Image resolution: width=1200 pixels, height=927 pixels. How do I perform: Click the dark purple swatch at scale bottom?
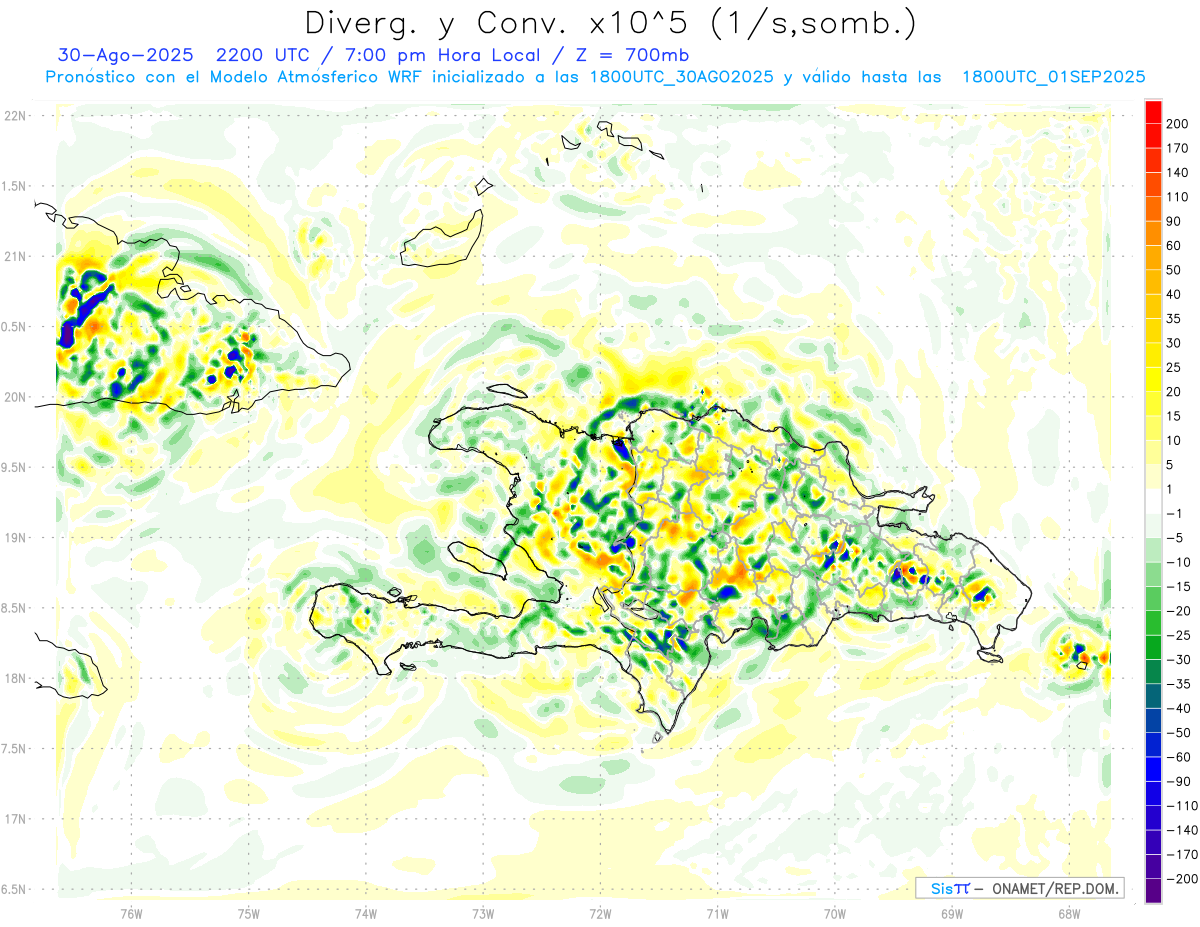(x=1153, y=890)
